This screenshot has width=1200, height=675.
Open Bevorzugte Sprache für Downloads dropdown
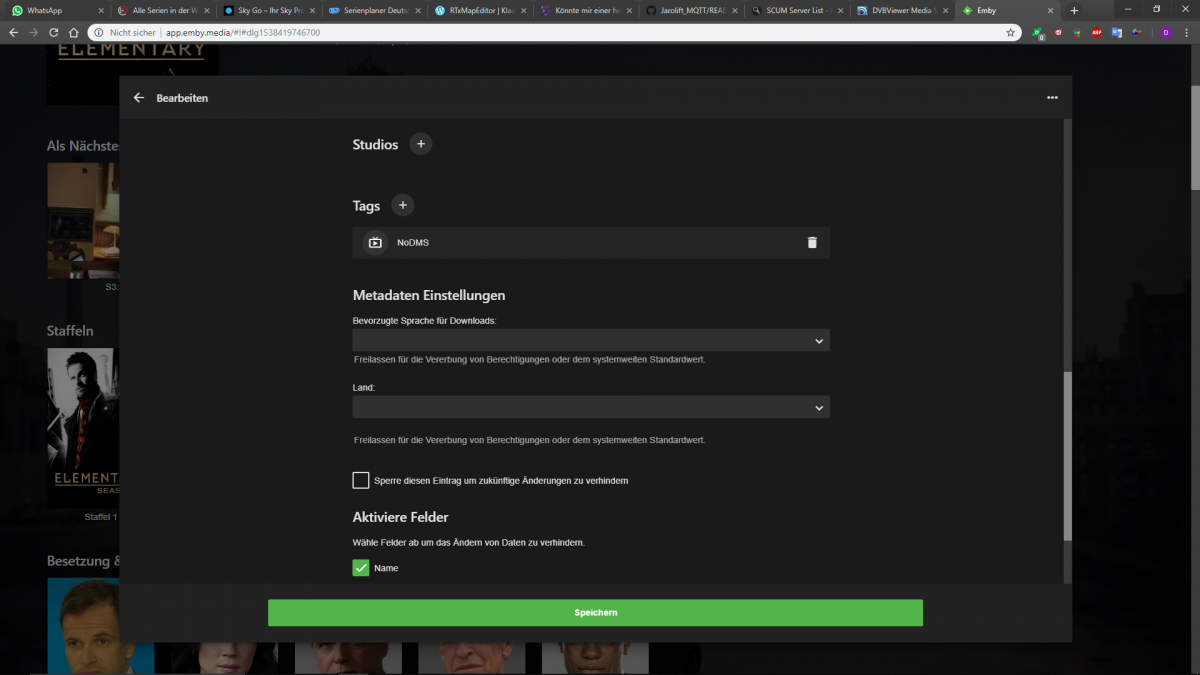[591, 341]
